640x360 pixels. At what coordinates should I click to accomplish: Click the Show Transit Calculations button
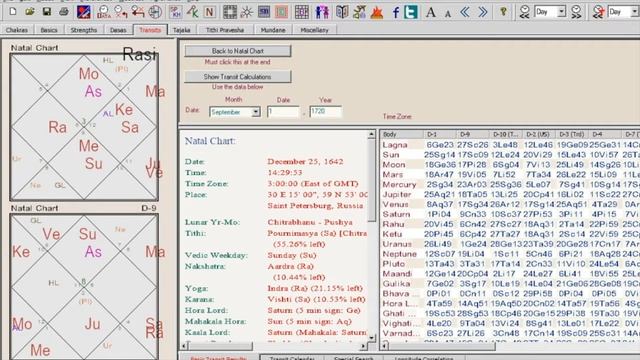238,77
